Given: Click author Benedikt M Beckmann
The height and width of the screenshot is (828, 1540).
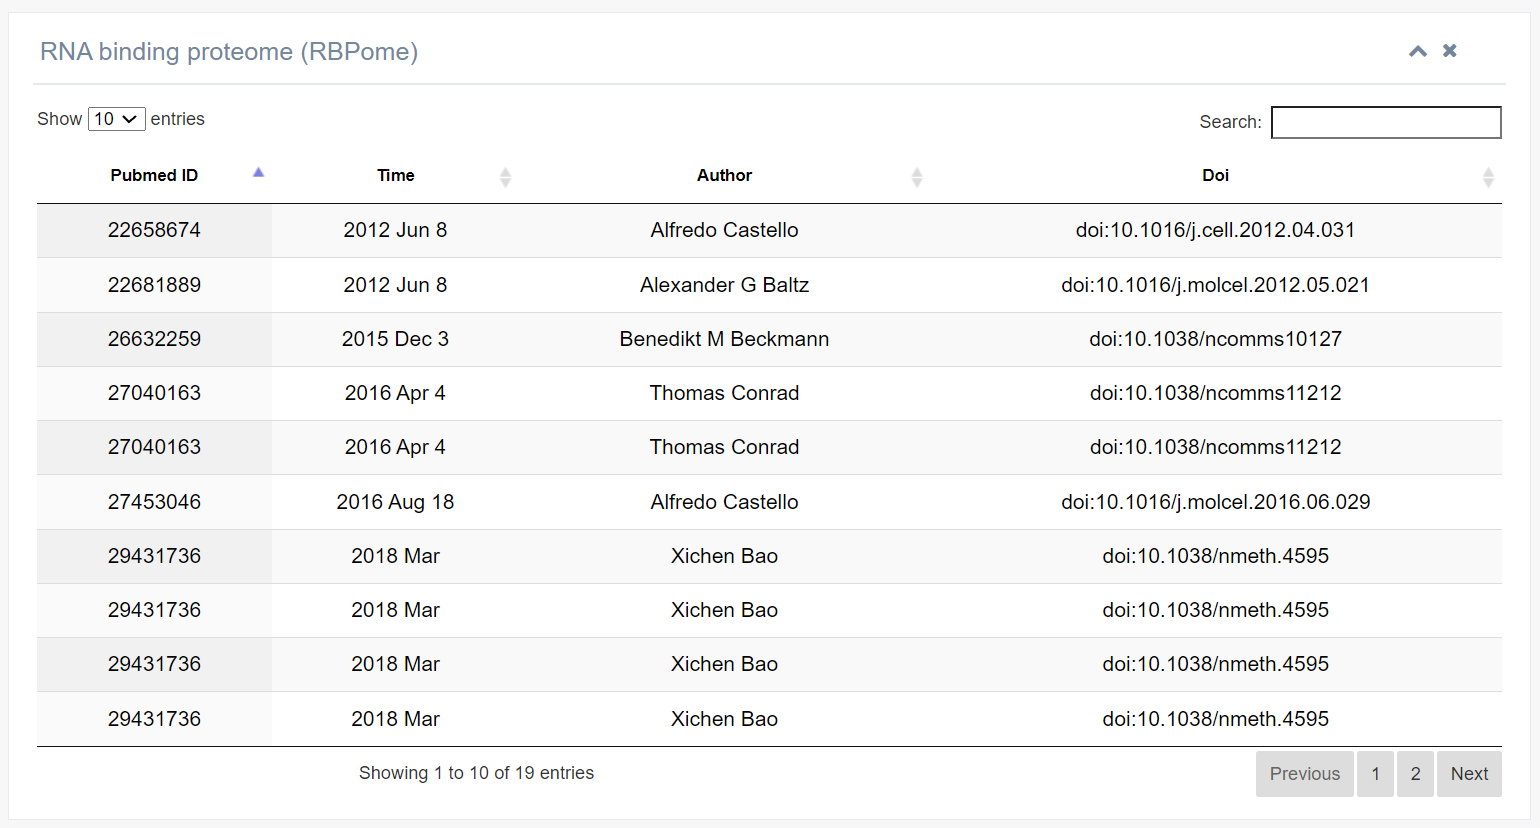Looking at the screenshot, I should click(724, 339).
